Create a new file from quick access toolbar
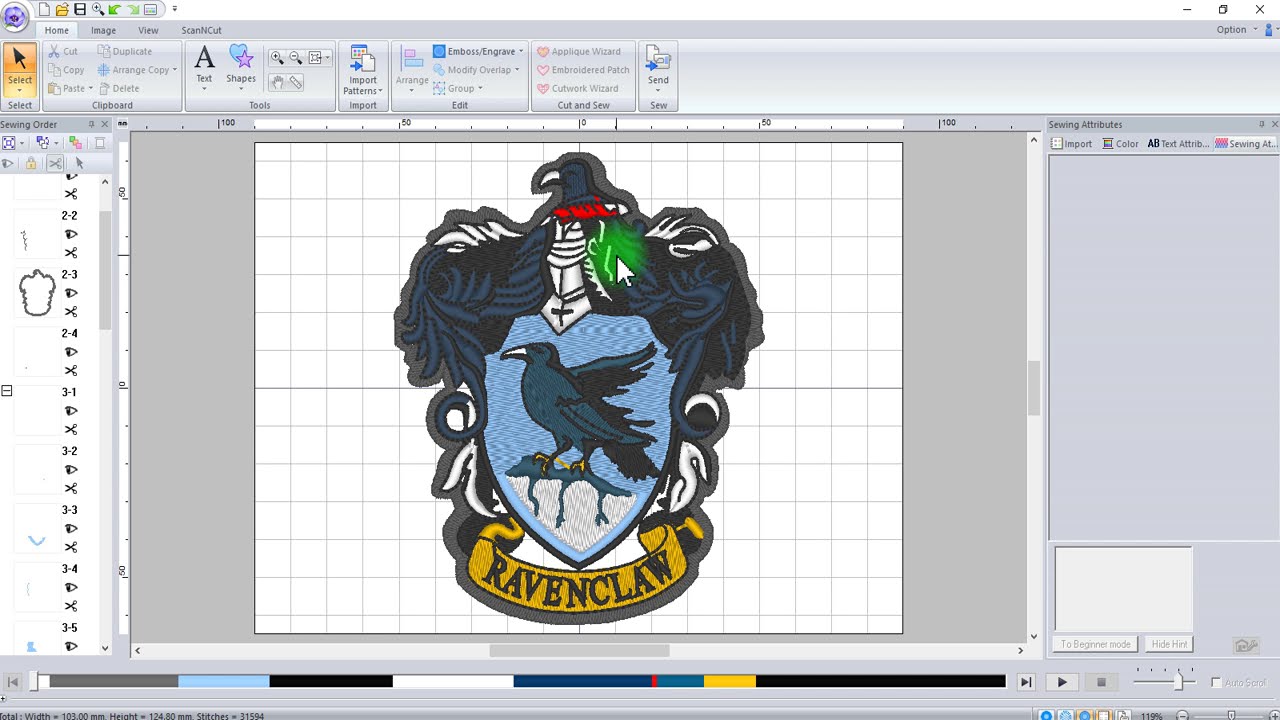 [44, 9]
